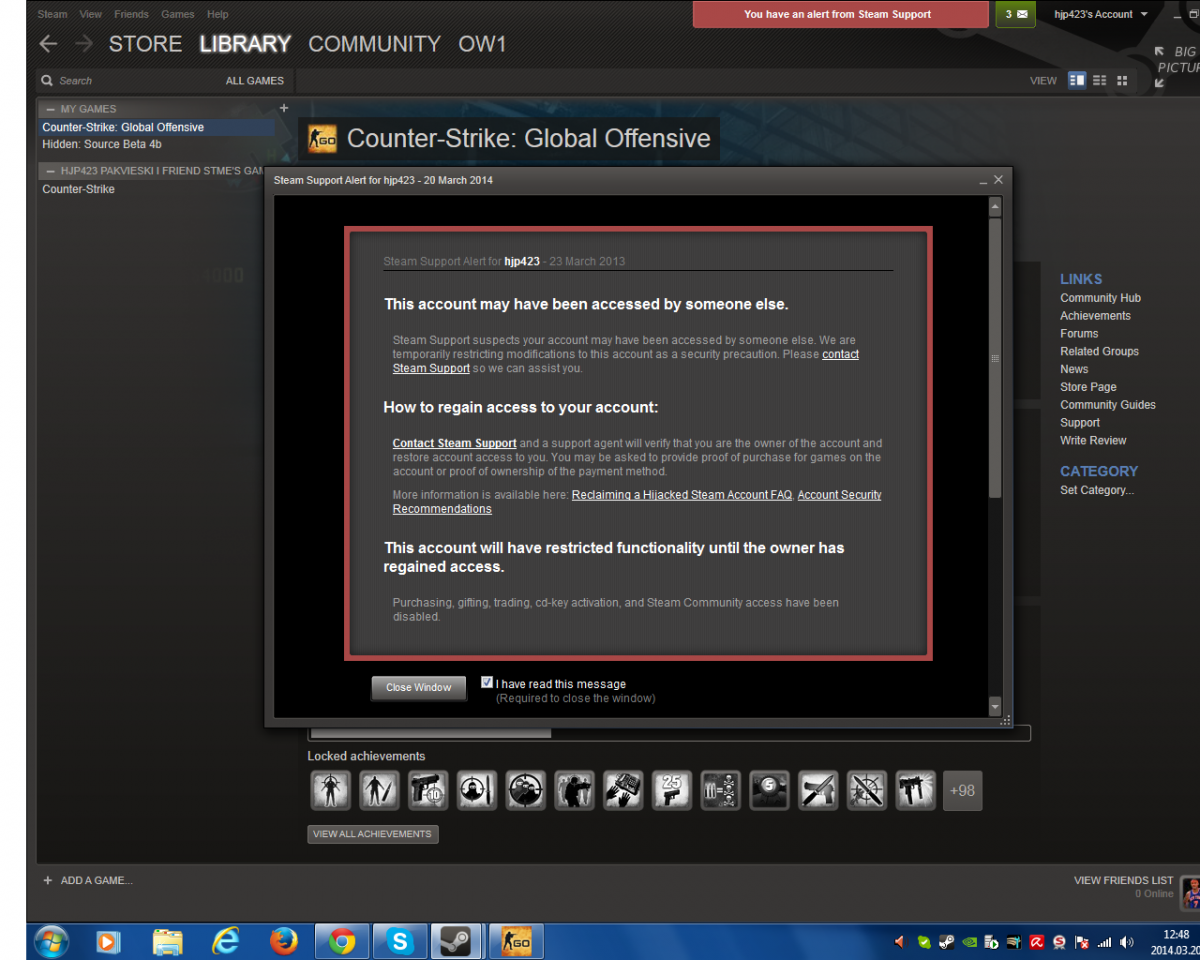Open the hjp423's Account dropdown
This screenshot has width=1200, height=960.
(x=1101, y=14)
